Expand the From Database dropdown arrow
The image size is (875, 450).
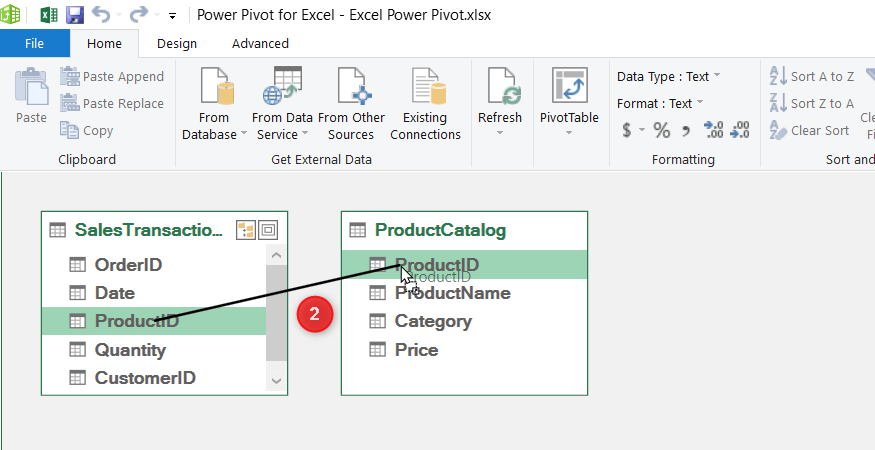(244, 134)
